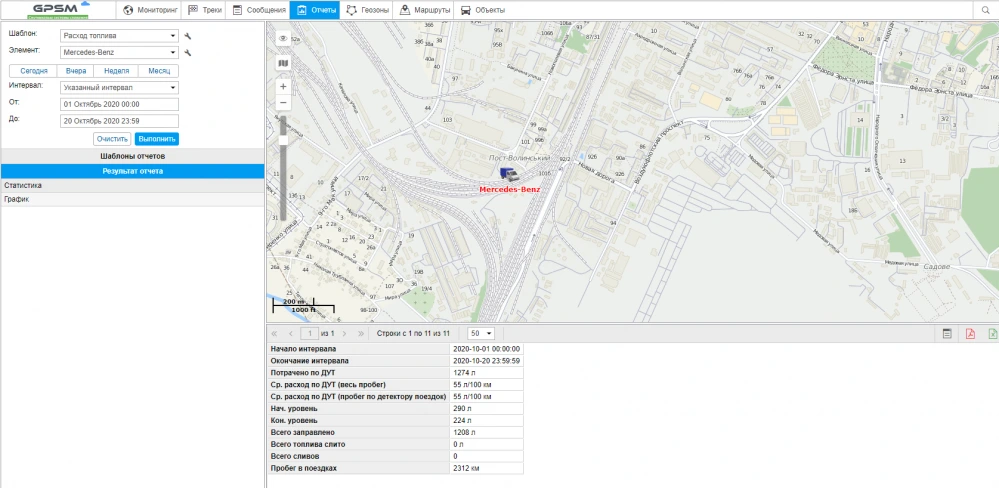Click the wrench icon next to Шаблон
This screenshot has width=1000, height=488.
click(x=188, y=35)
